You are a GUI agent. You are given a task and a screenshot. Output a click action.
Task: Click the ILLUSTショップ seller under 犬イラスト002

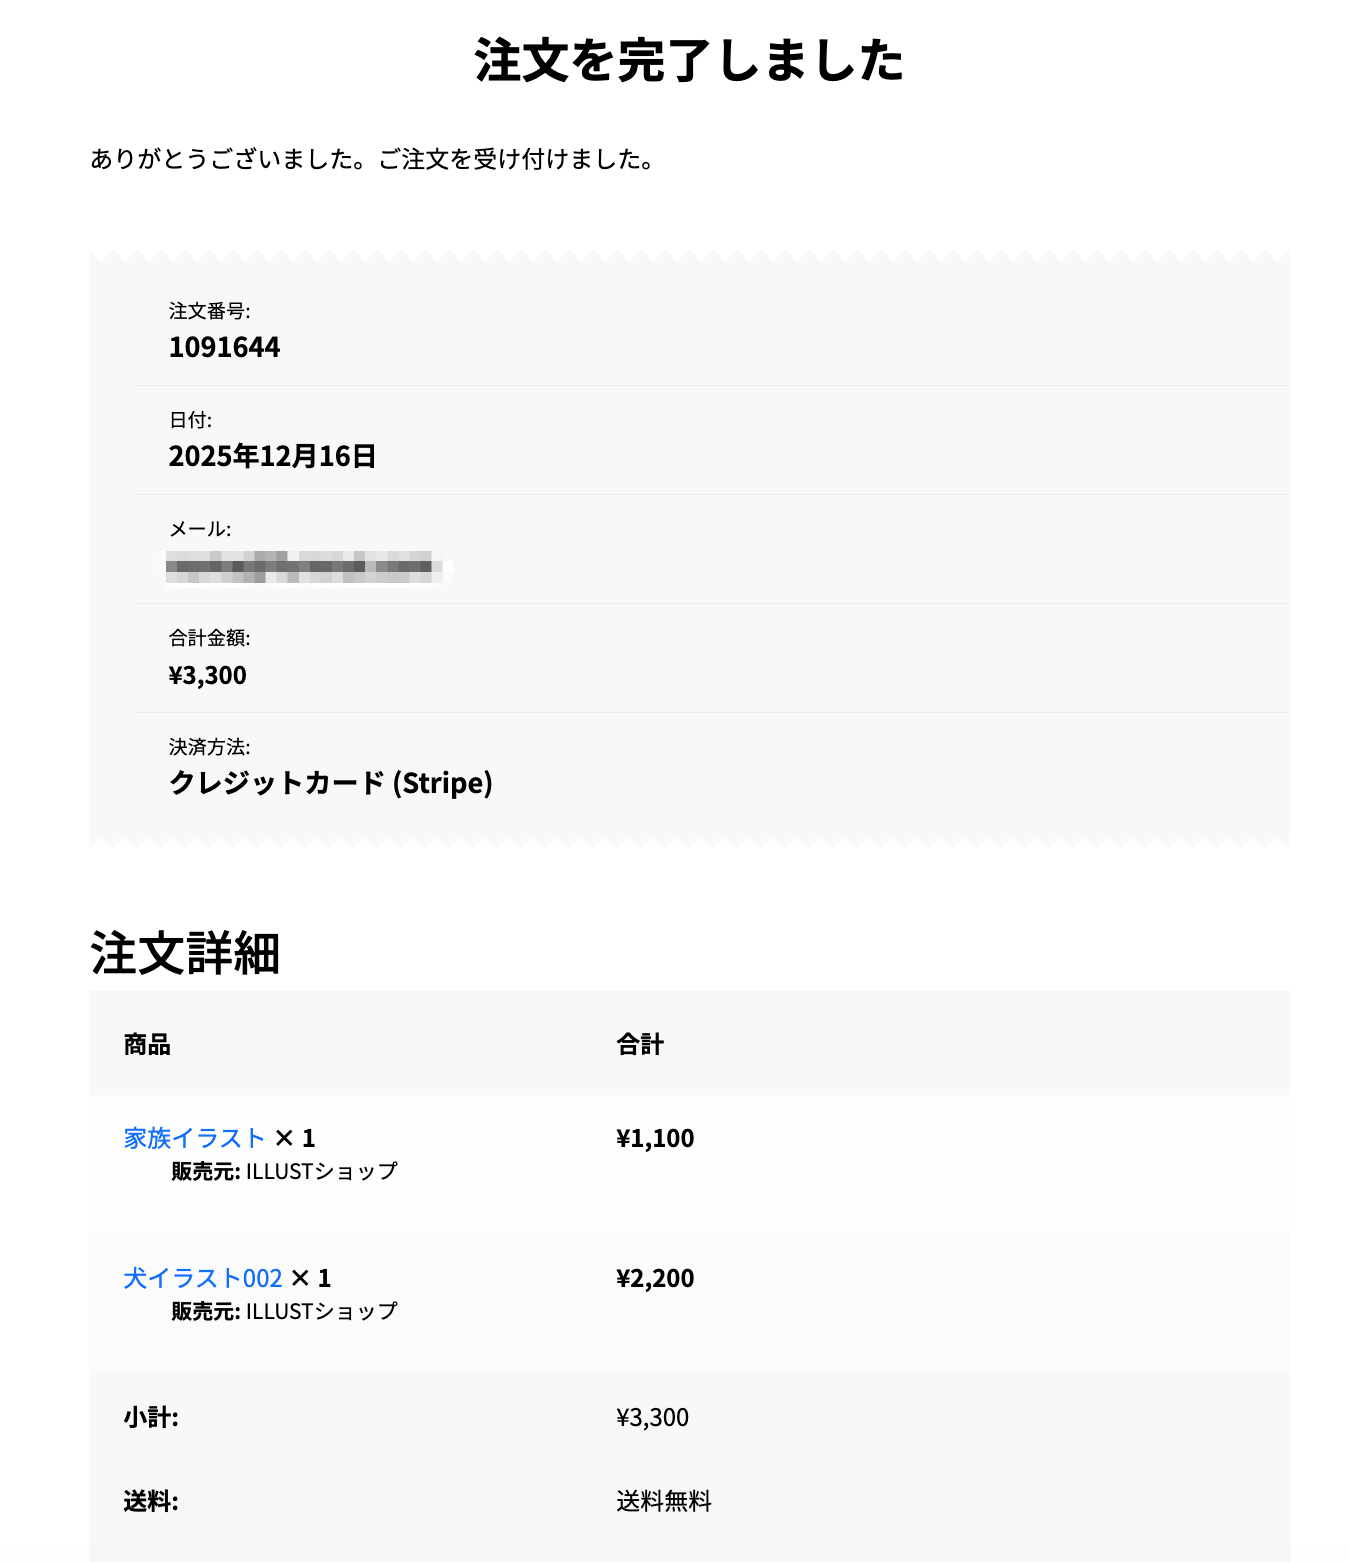click(x=321, y=1311)
